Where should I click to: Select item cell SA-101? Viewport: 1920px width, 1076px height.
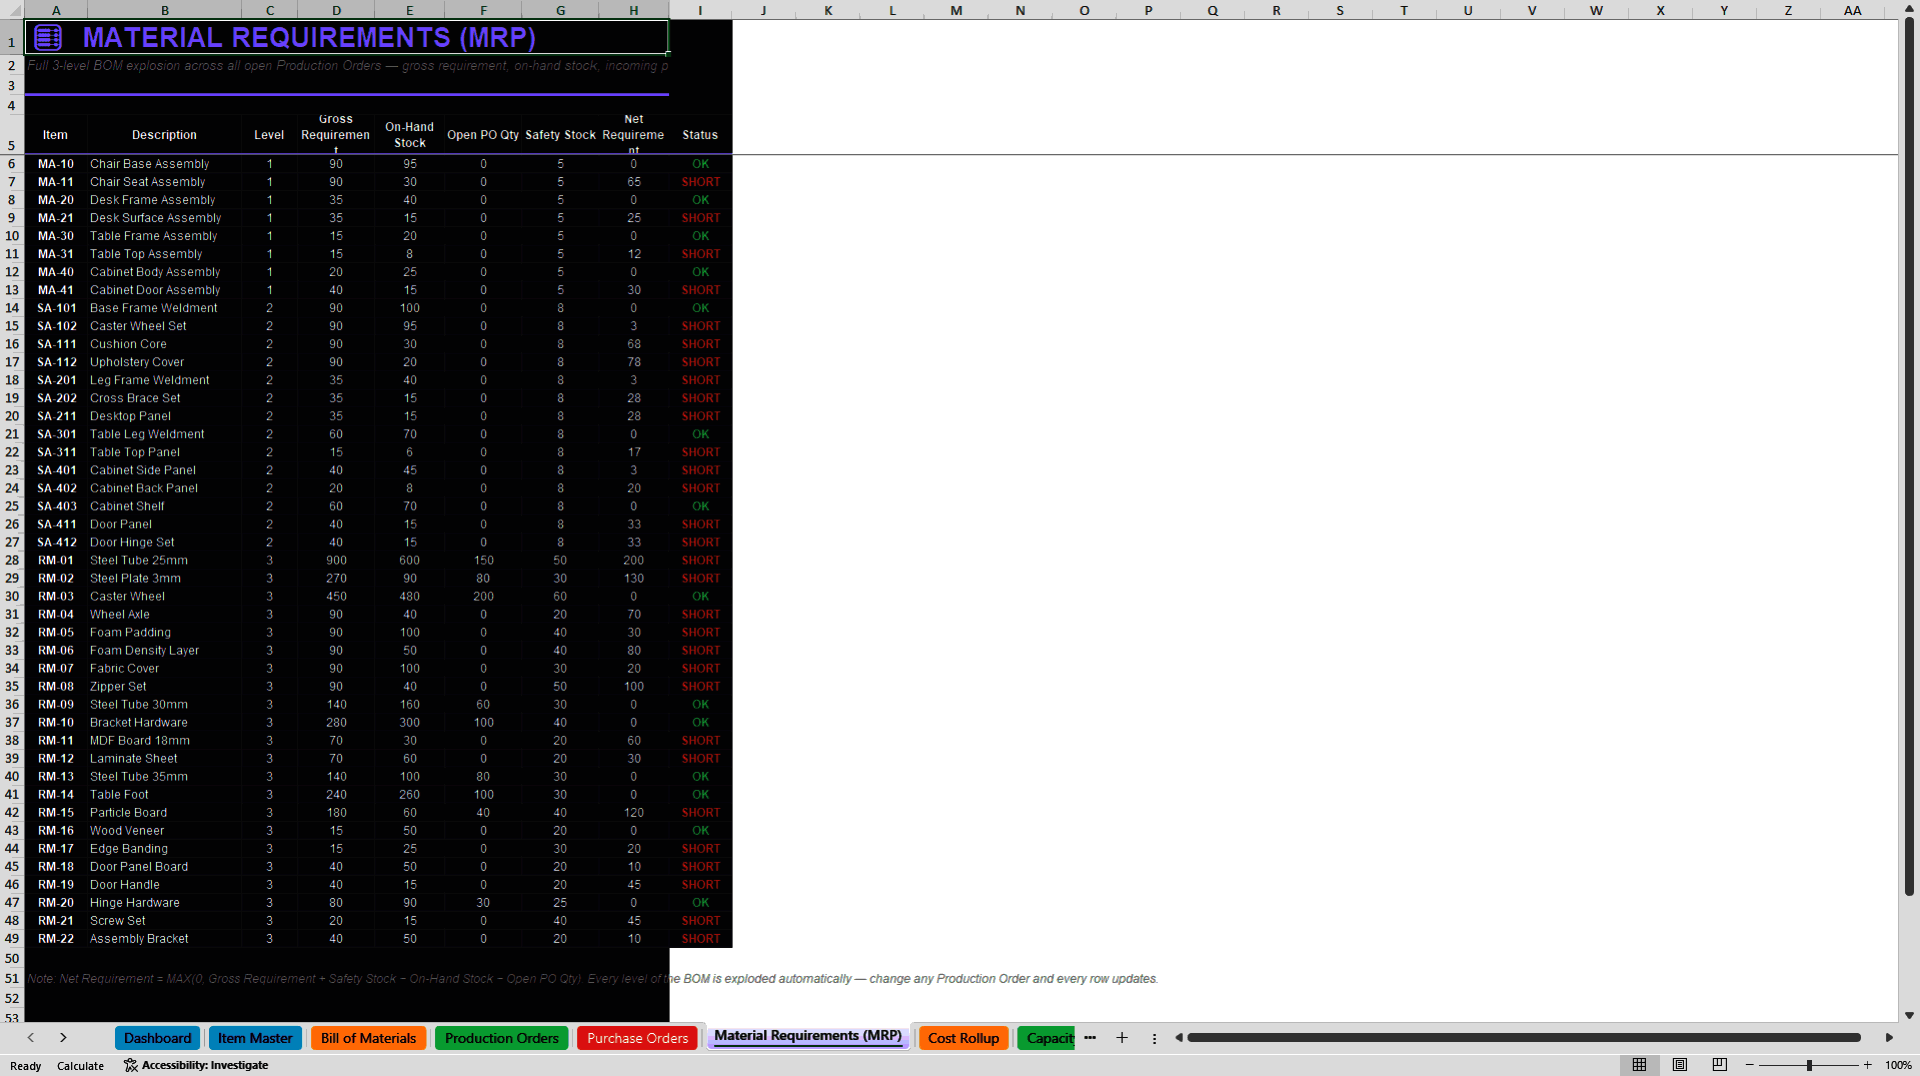pyautogui.click(x=56, y=308)
